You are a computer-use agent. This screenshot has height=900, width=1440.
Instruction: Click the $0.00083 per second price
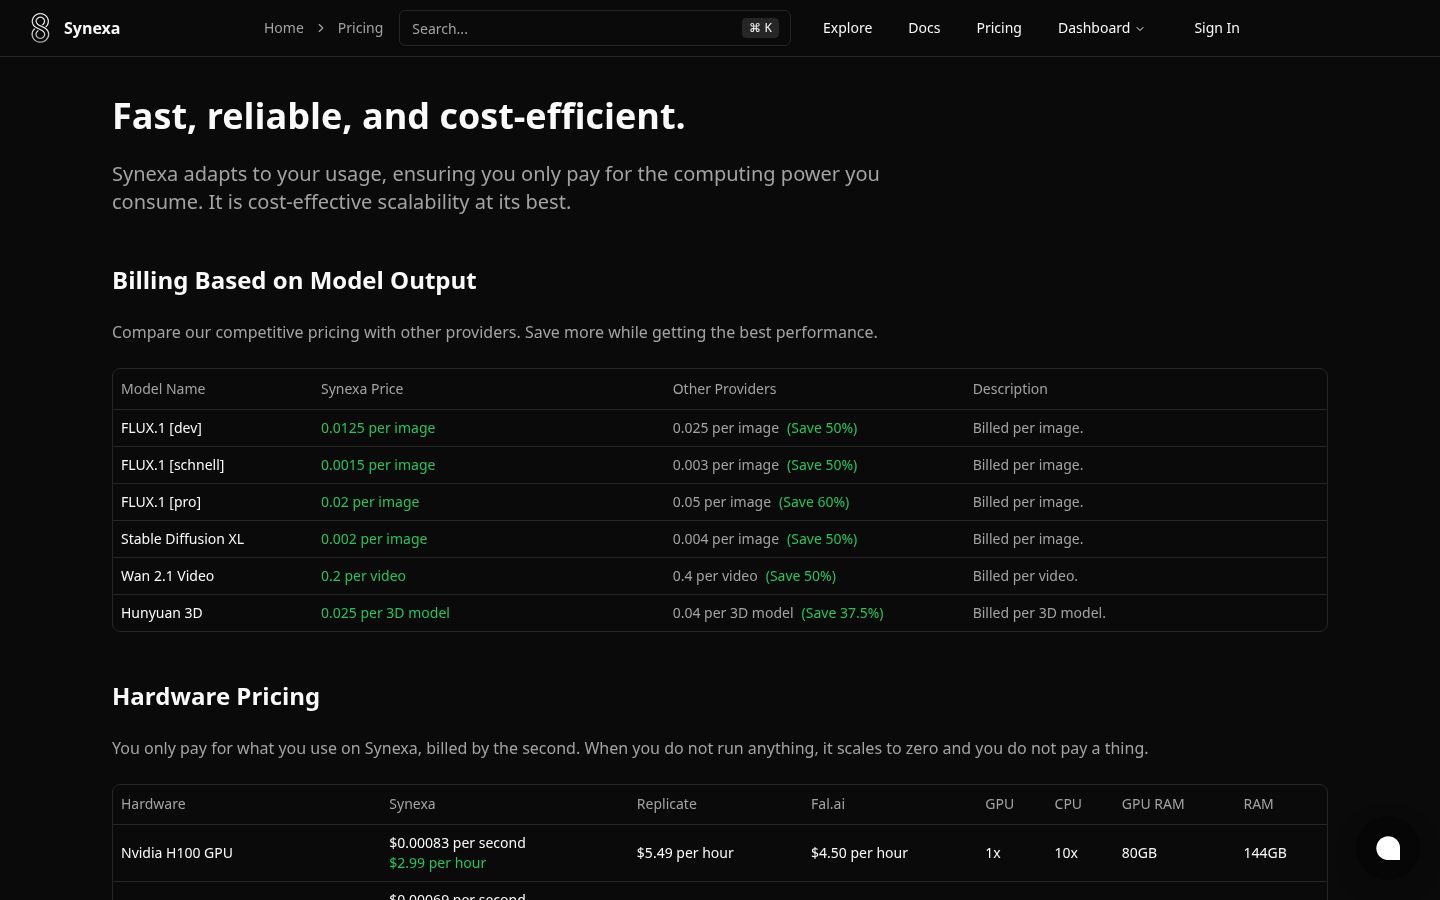[x=457, y=843]
